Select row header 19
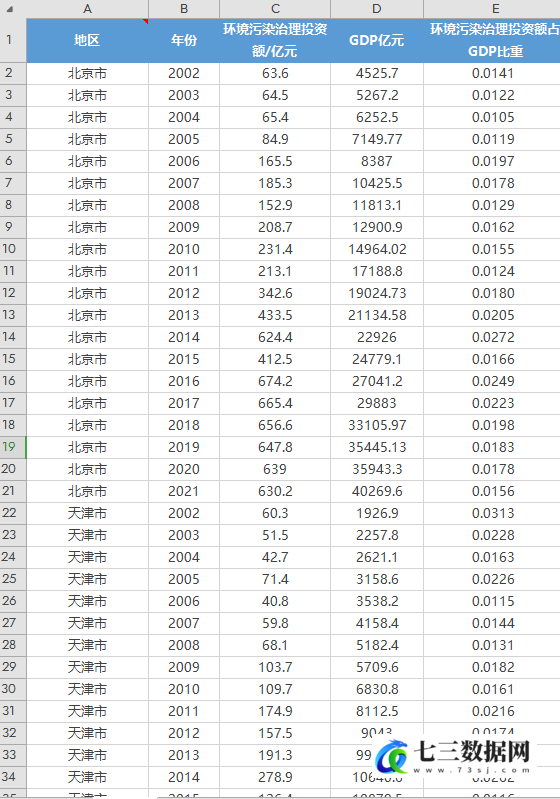Image resolution: width=560 pixels, height=799 pixels. click(13, 447)
